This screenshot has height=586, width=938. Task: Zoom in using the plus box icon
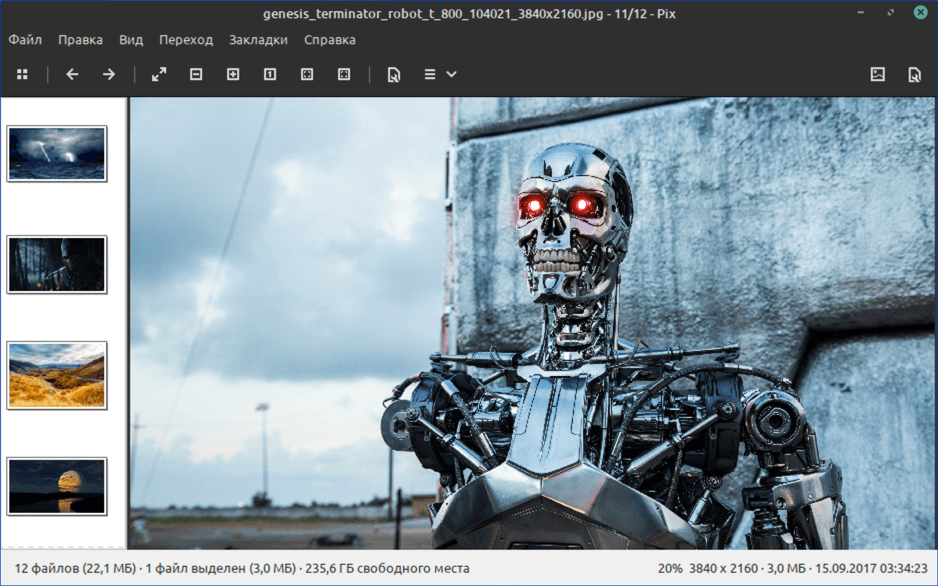[x=233, y=74]
